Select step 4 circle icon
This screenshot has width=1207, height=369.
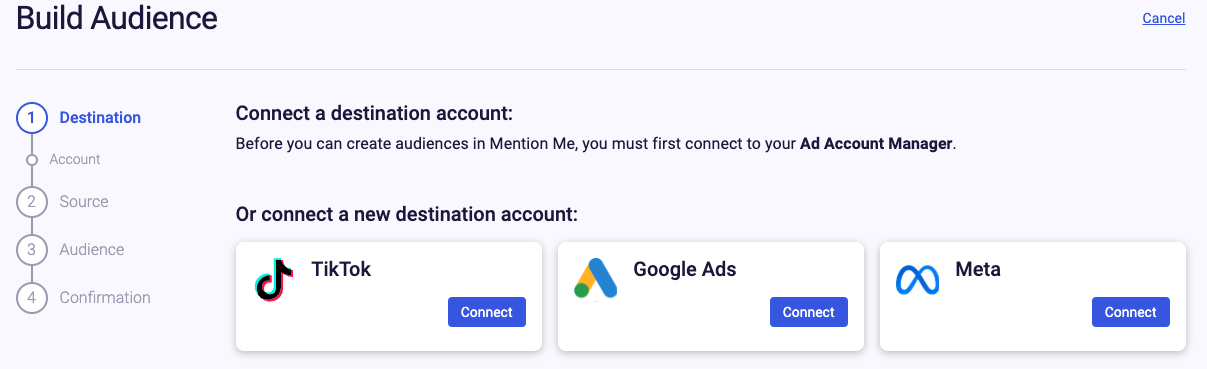click(32, 298)
